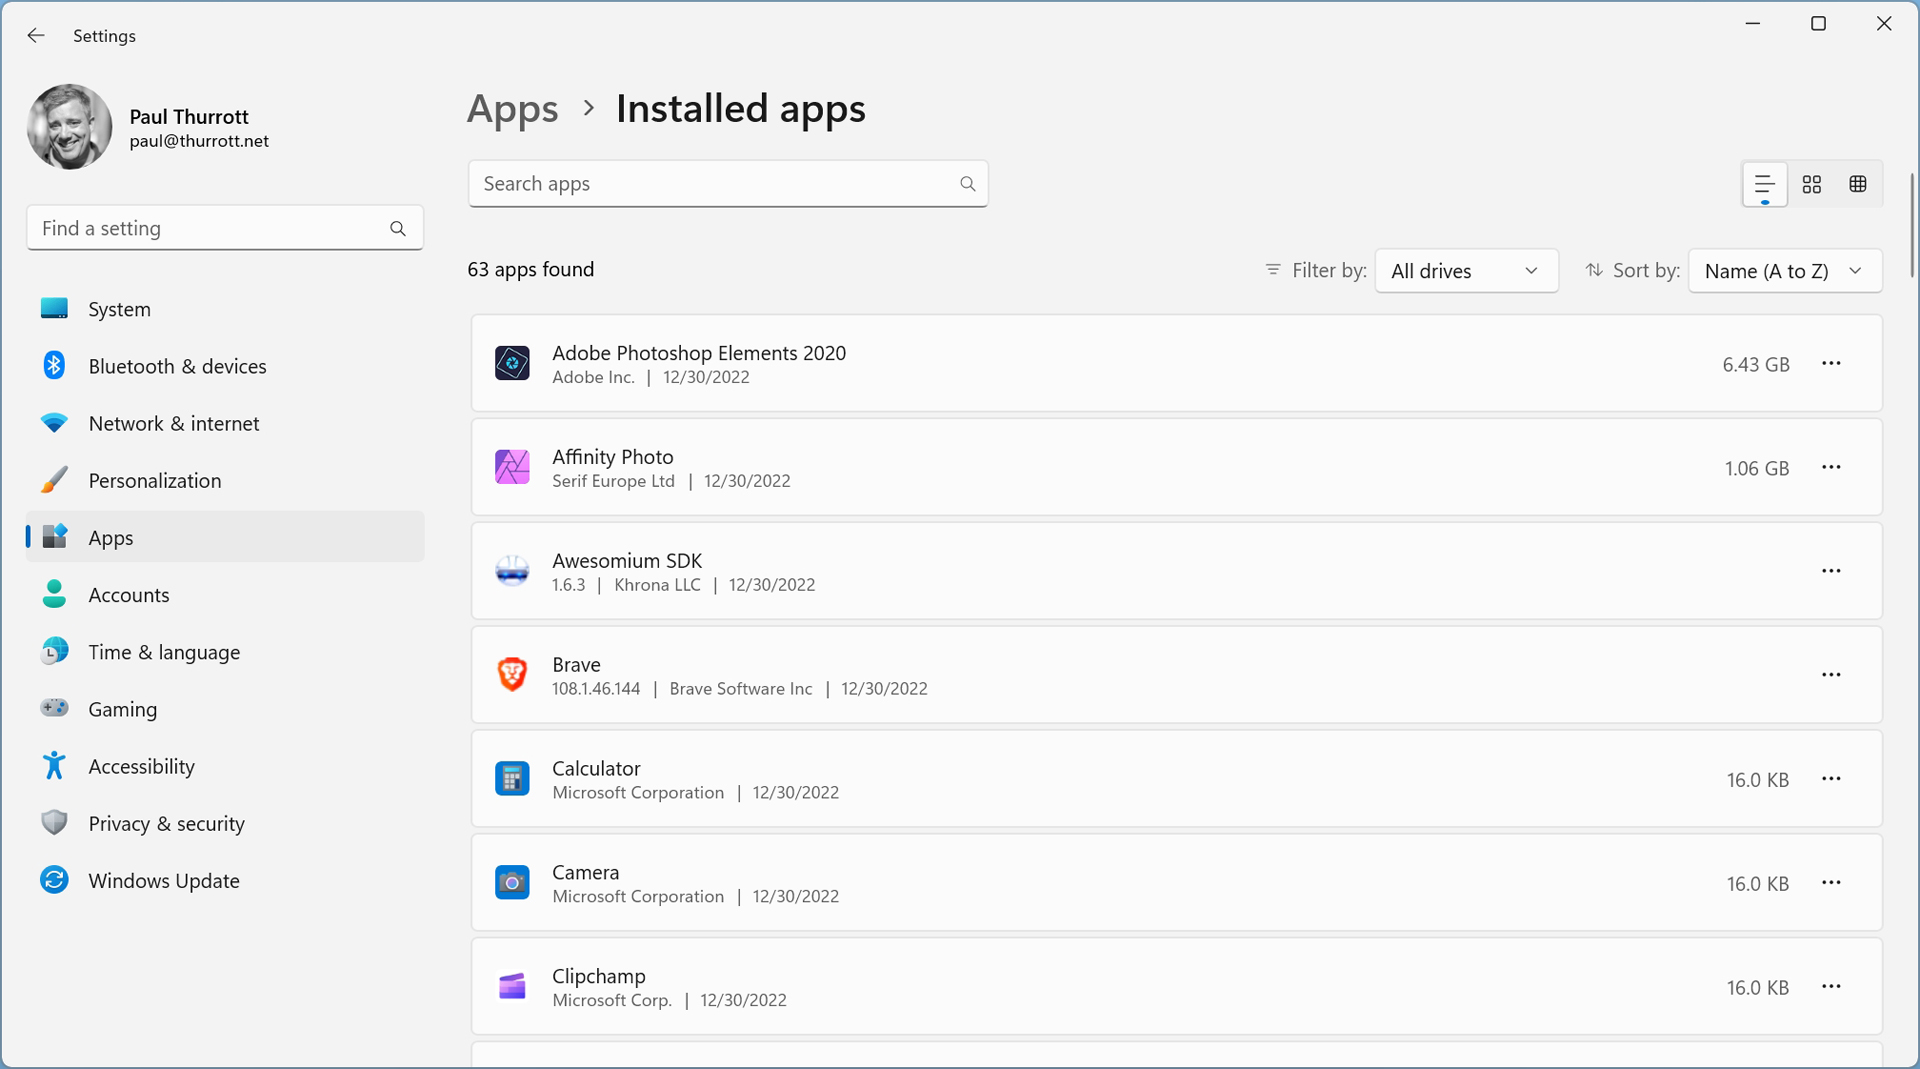
Task: Open more options for Adobe Photoshop Elements
Action: pos(1830,364)
